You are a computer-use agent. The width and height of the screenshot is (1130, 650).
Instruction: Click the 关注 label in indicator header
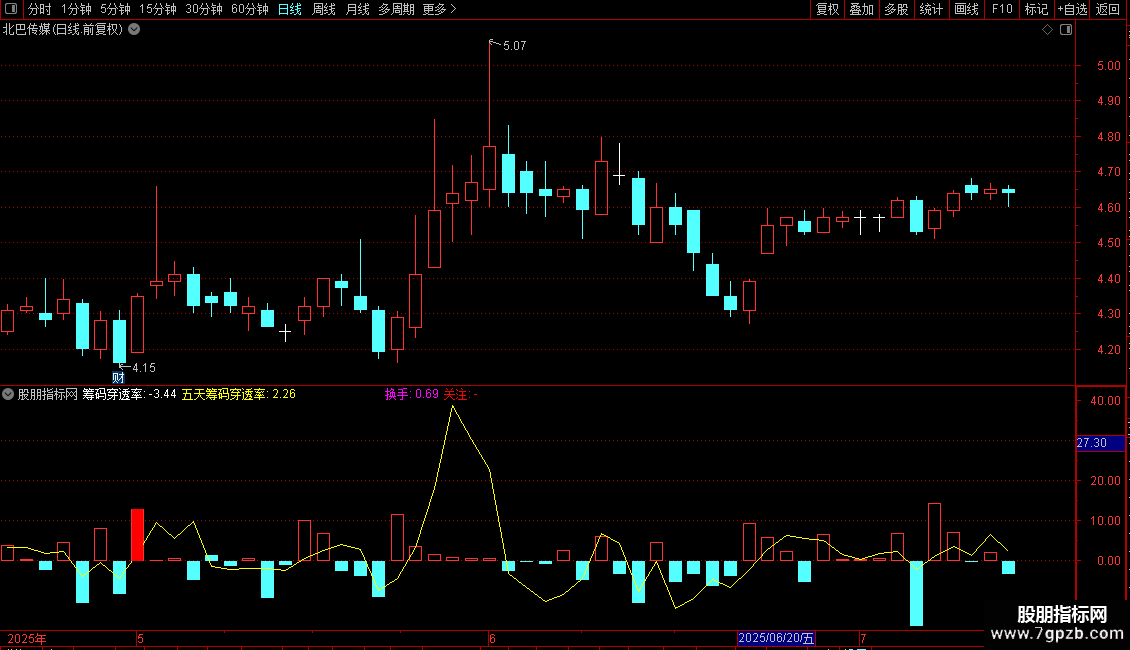tap(460, 394)
